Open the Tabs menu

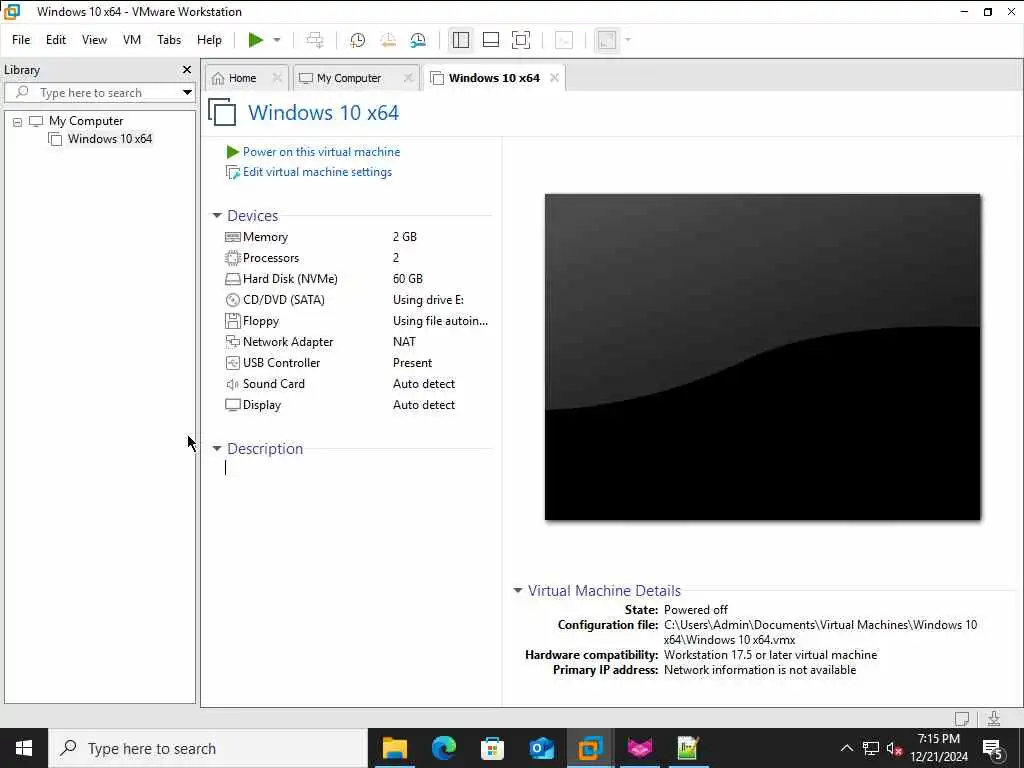(169, 40)
